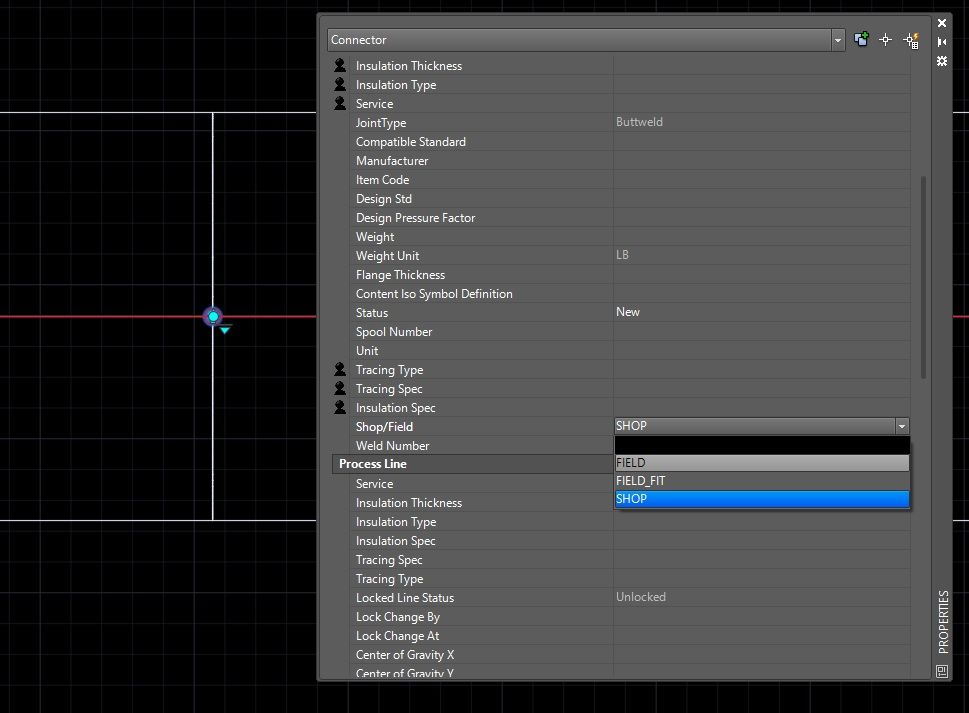Click the Service label under Process Line
This screenshot has height=713, width=969.
[x=374, y=484]
